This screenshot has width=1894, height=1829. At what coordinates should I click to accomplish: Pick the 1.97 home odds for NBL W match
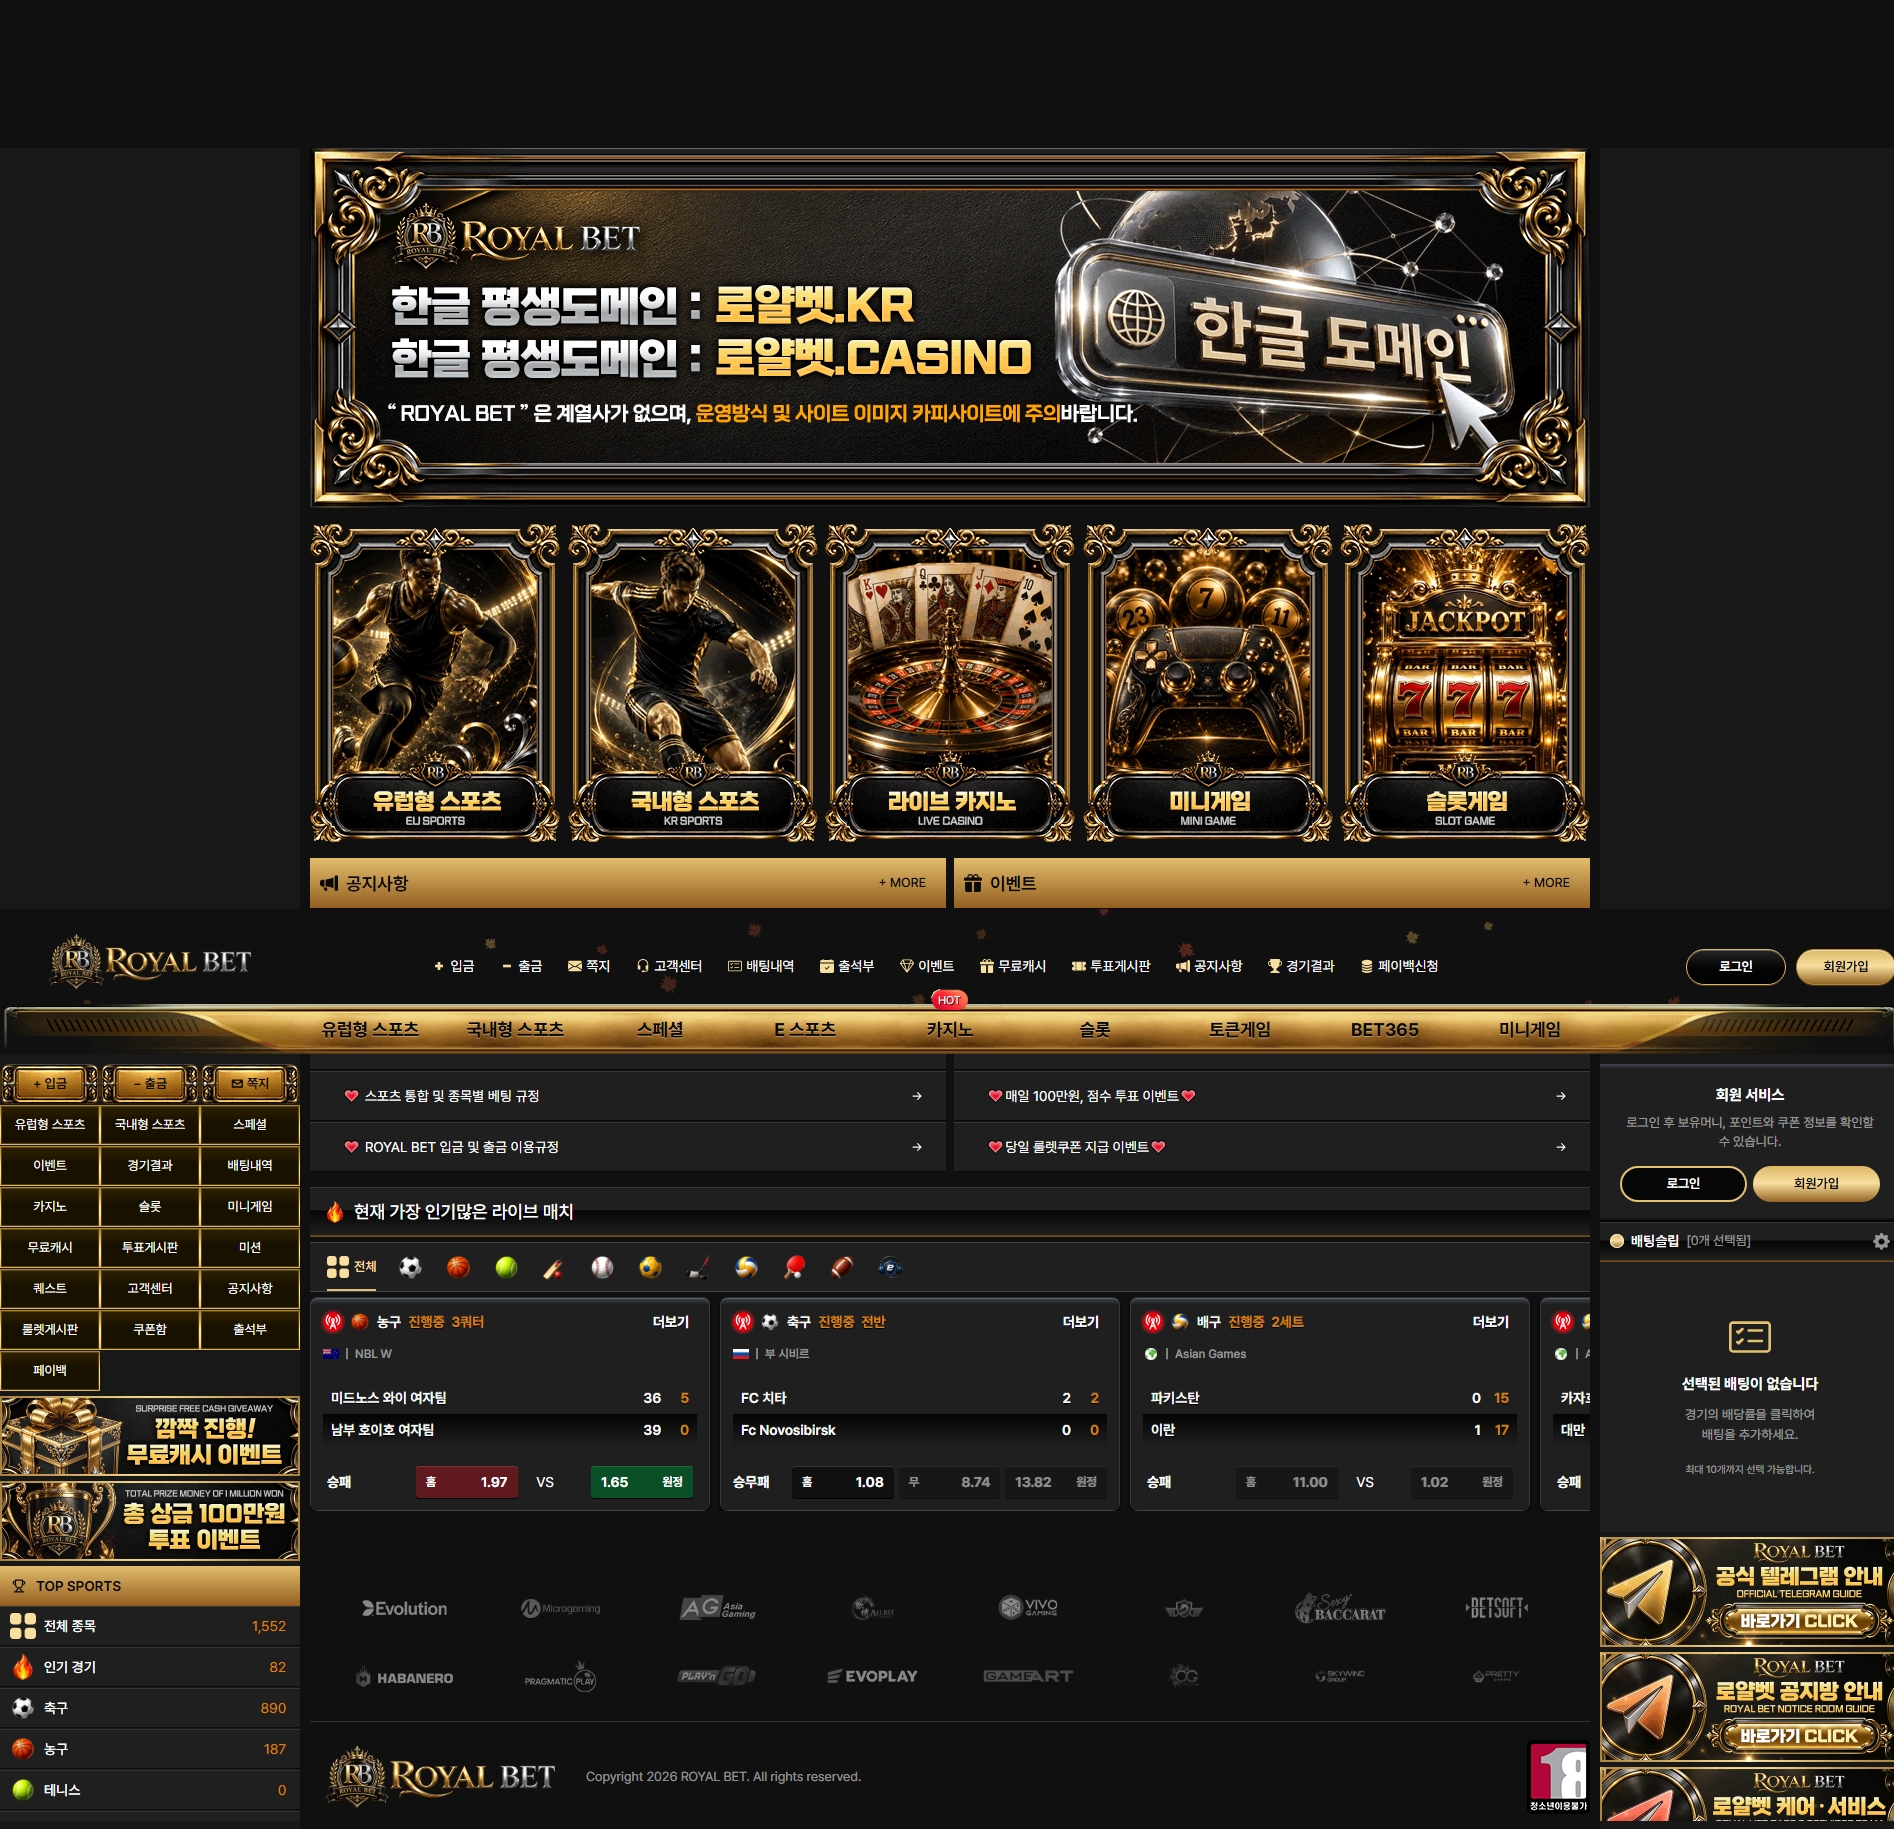467,1482
